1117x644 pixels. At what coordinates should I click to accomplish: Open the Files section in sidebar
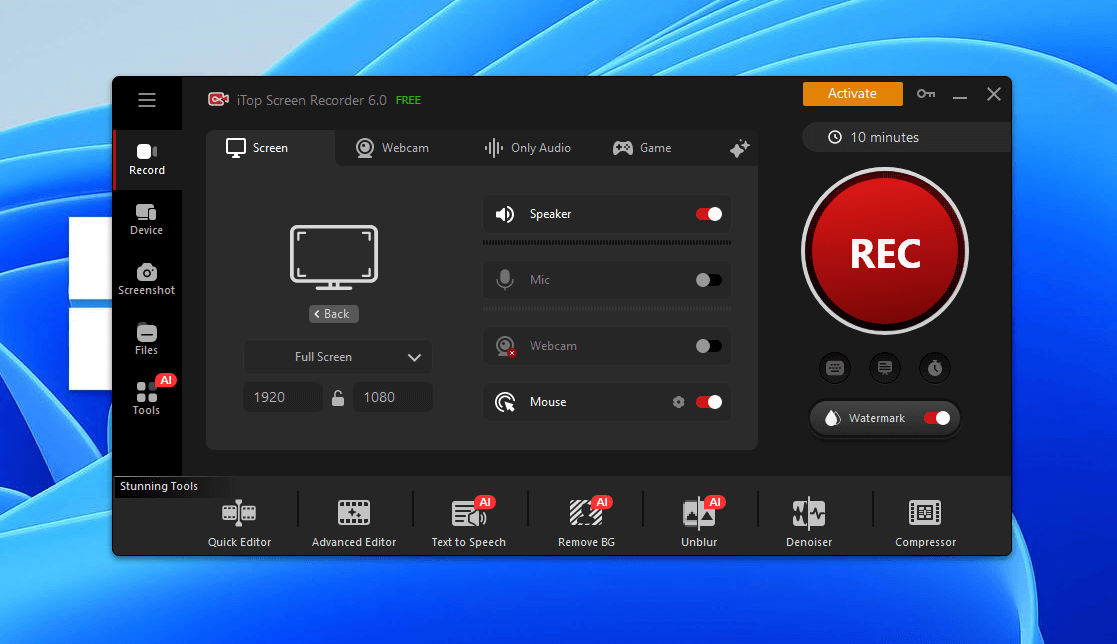point(147,339)
